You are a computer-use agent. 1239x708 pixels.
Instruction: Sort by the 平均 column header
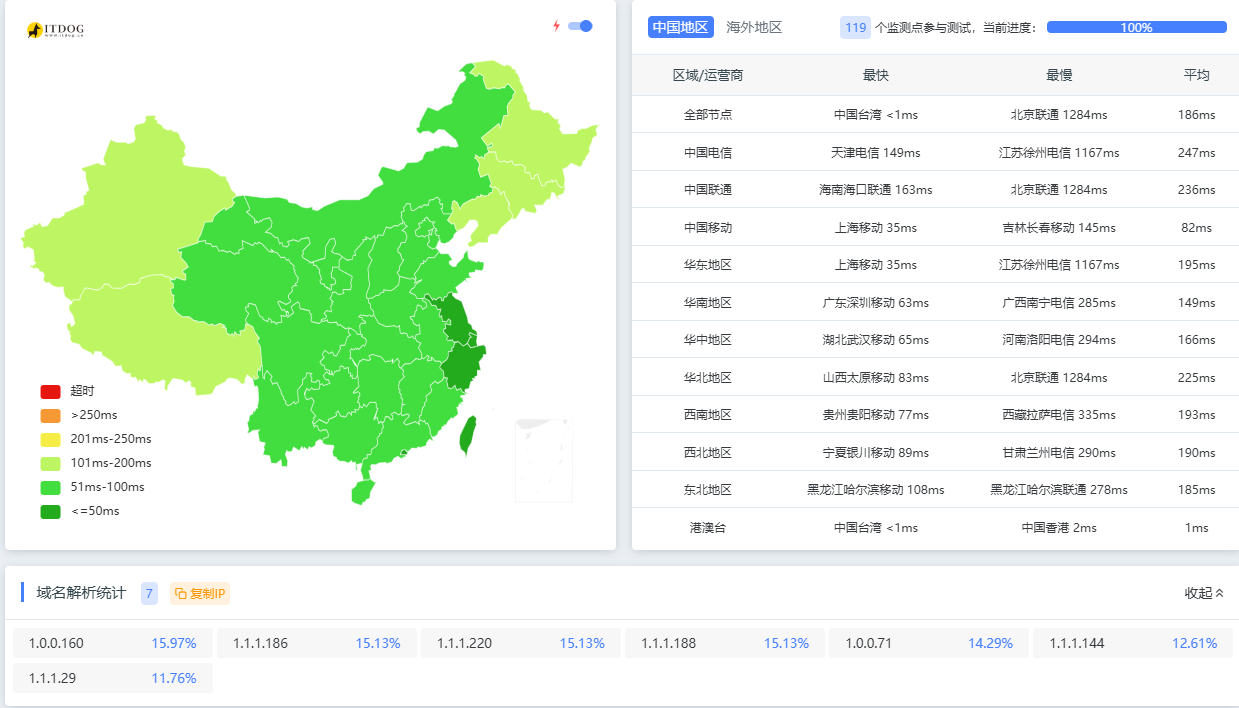point(1196,75)
